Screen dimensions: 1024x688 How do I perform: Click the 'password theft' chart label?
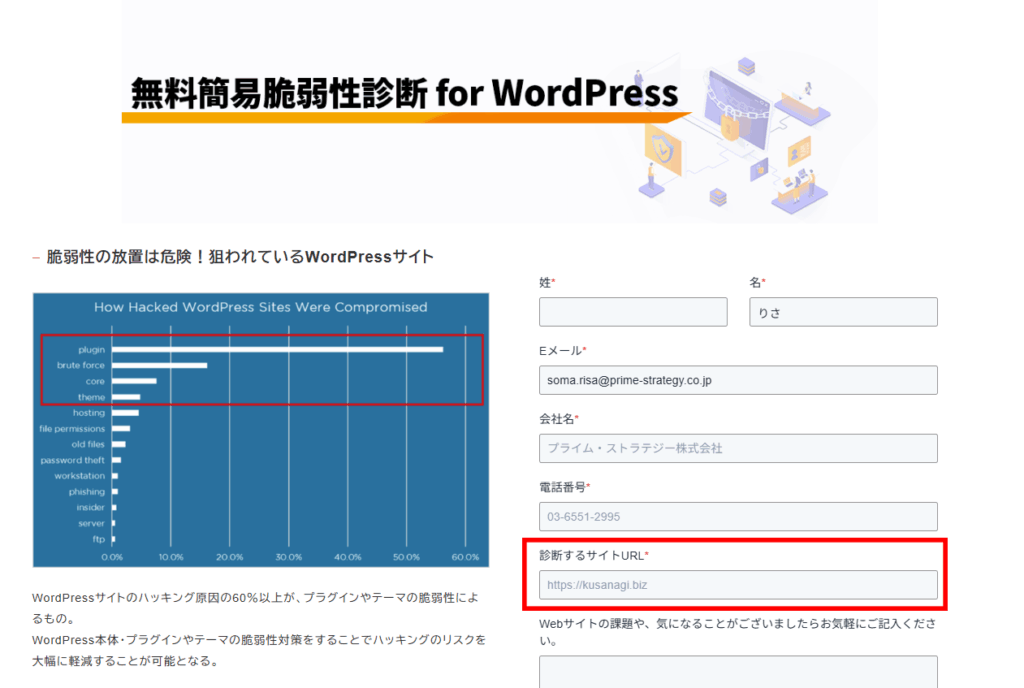tap(72, 460)
